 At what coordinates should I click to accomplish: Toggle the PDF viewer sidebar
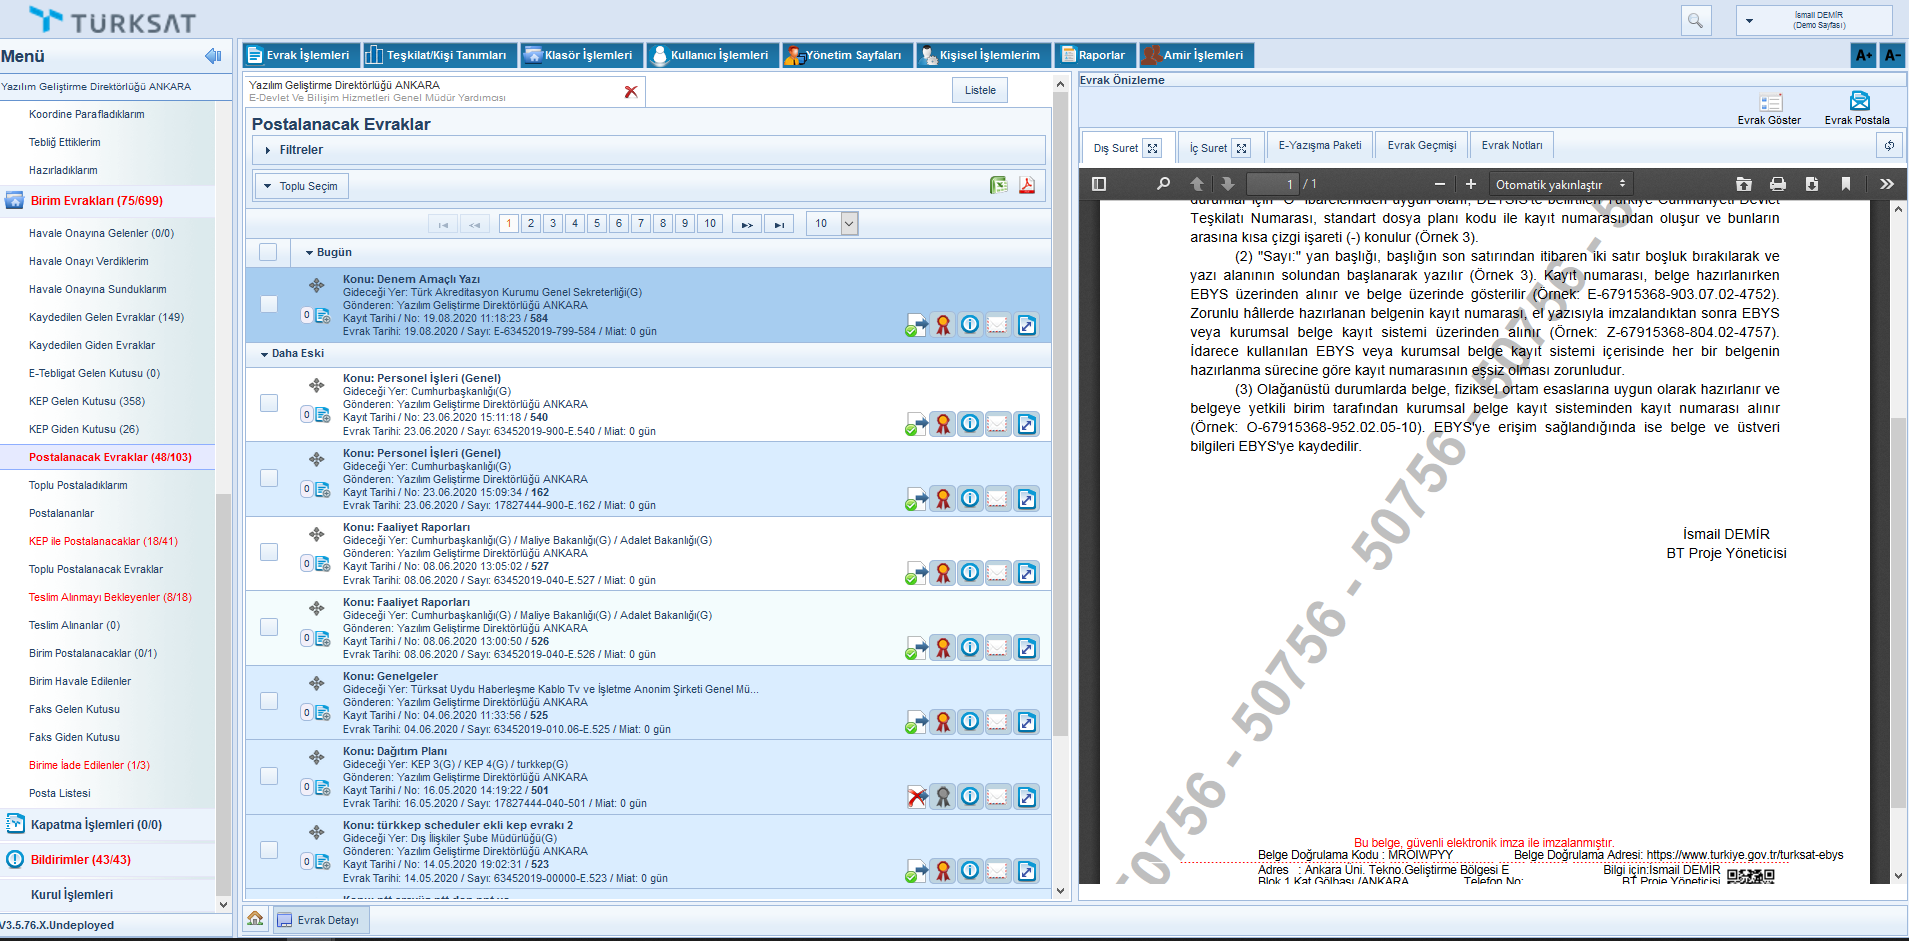click(1099, 184)
